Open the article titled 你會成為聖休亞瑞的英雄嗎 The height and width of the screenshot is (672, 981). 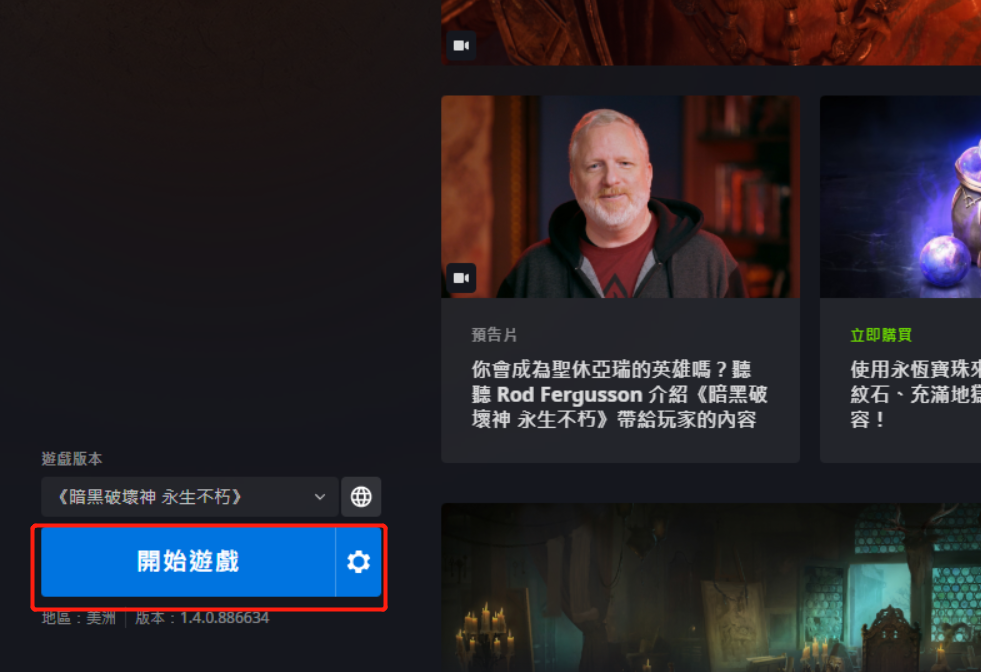[x=619, y=394]
